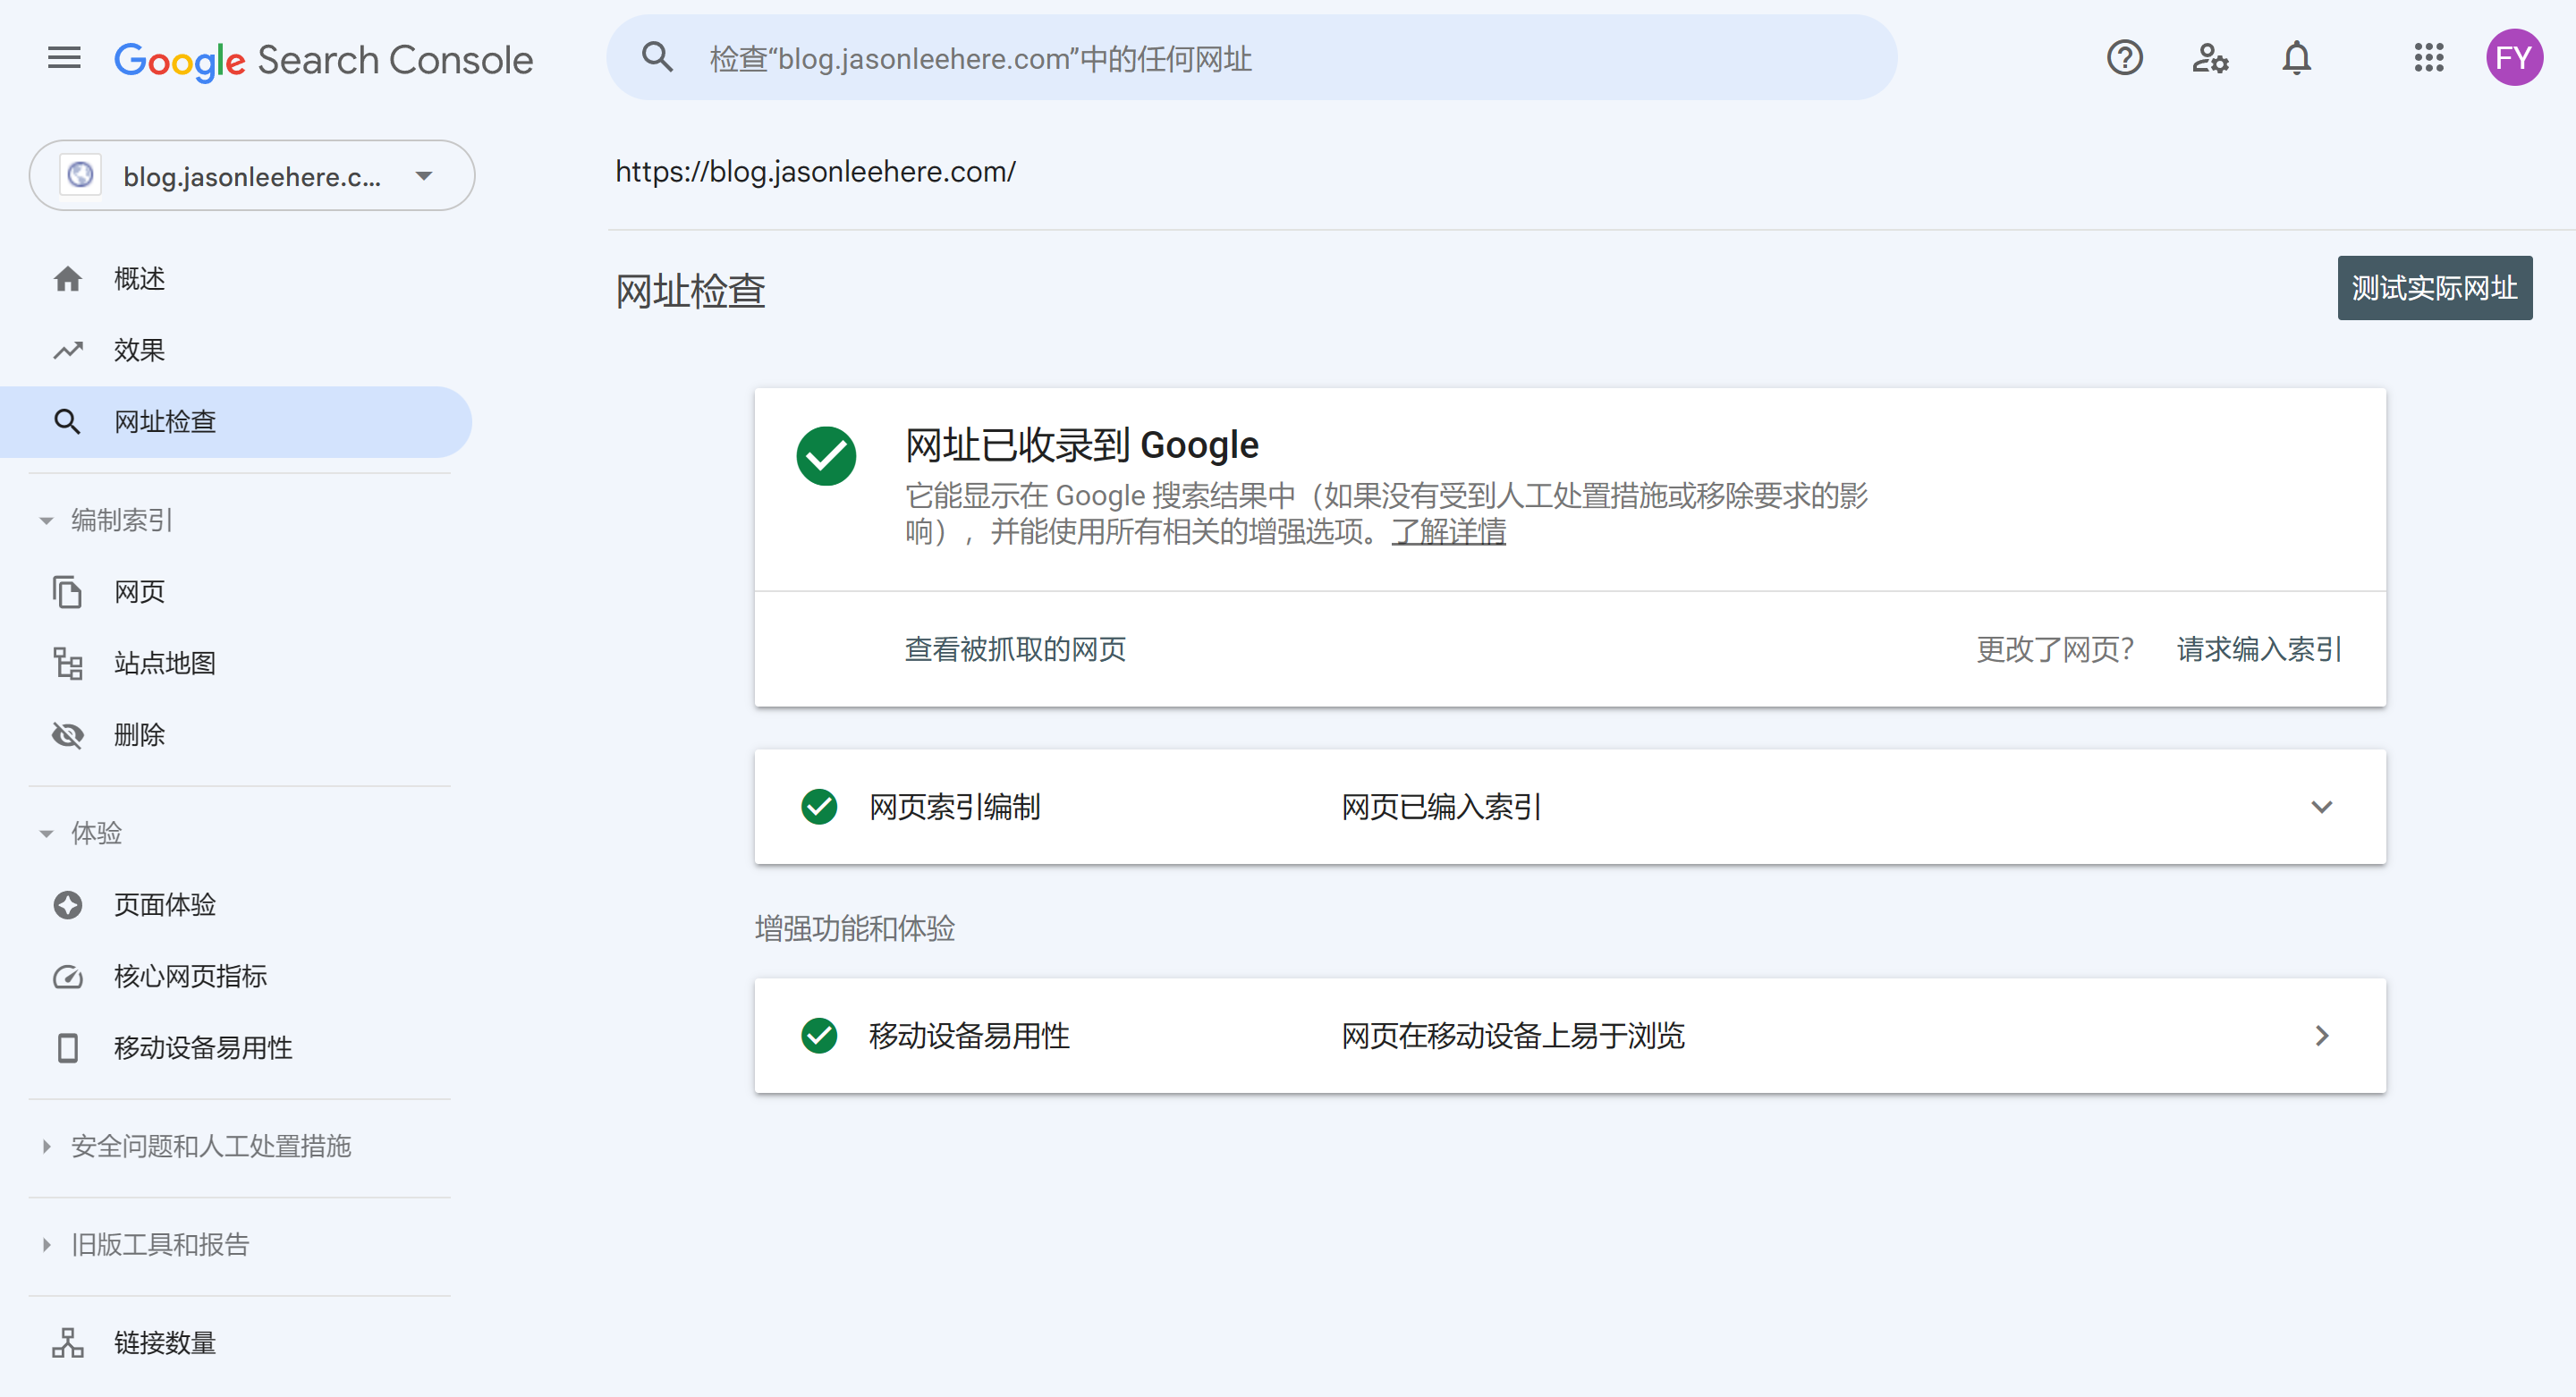Image resolution: width=2576 pixels, height=1397 pixels.
Task: Focus the URL inspection search field
Action: [1251, 57]
